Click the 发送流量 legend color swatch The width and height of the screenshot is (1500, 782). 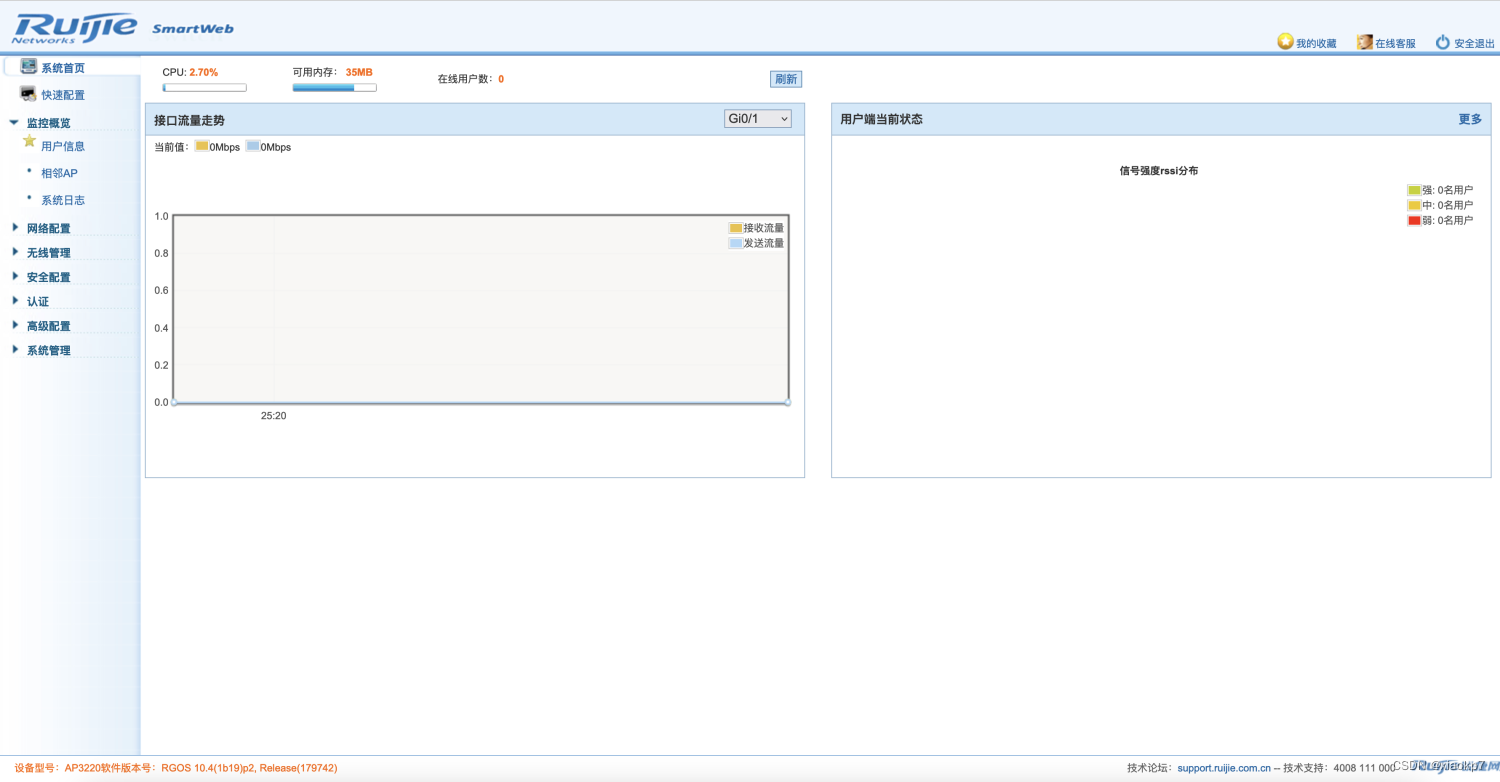point(735,243)
